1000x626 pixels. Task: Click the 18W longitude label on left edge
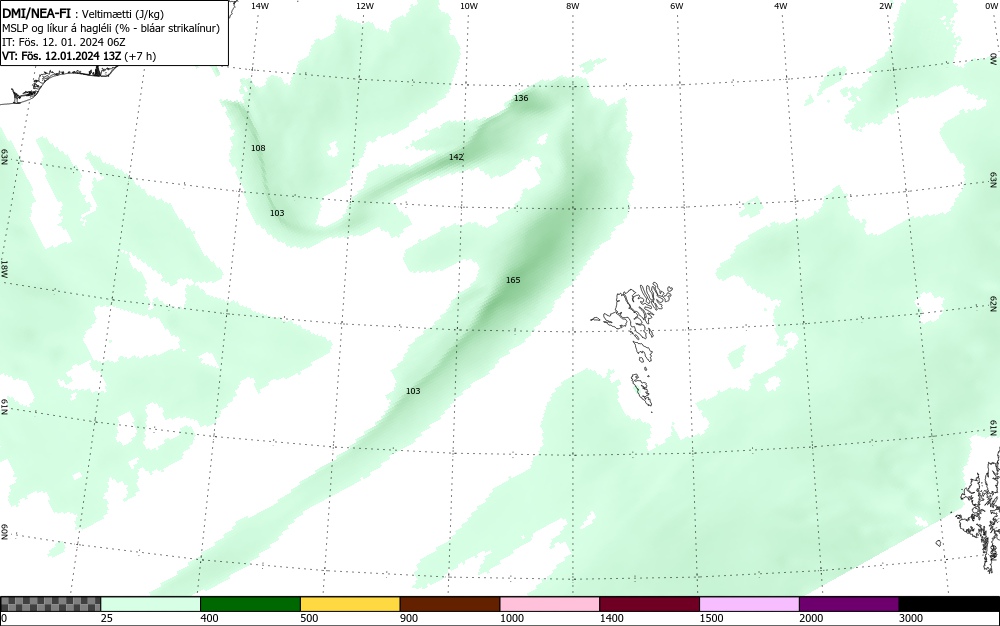[4, 268]
